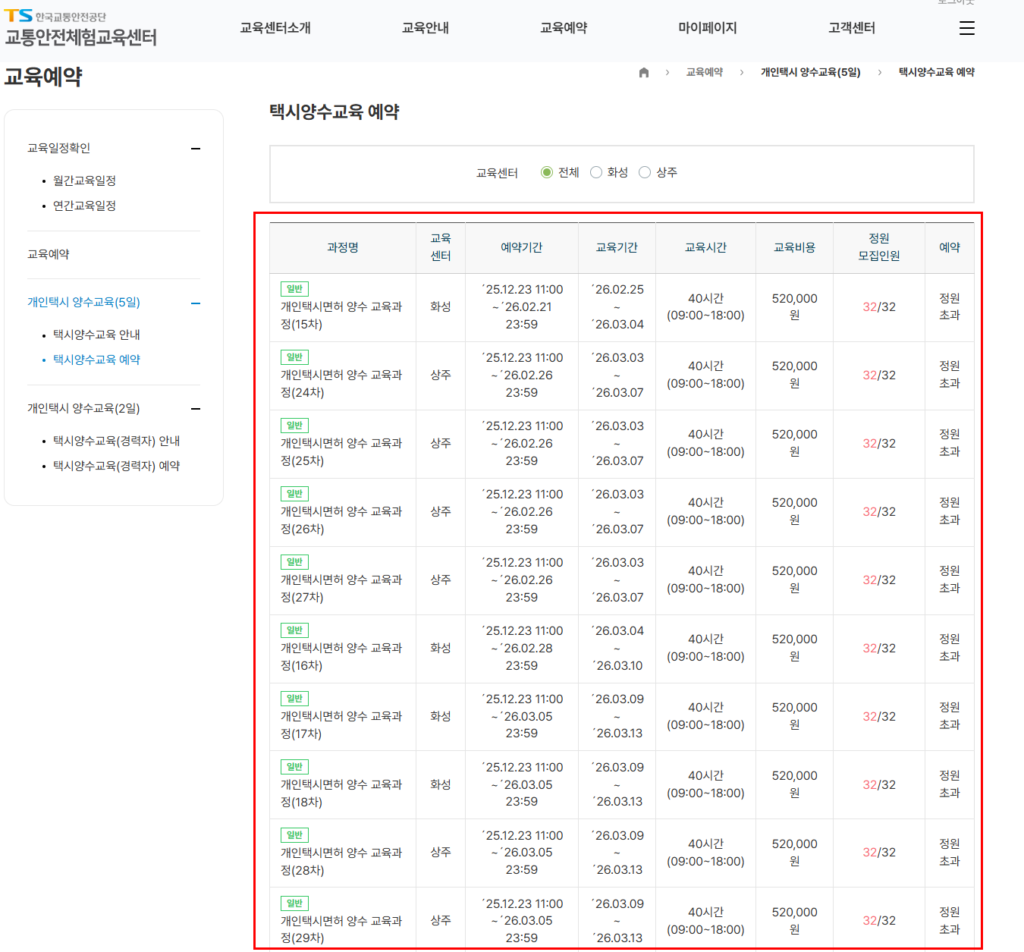Click 정원초과 for the 15차 course row
The width and height of the screenshot is (1024, 952).
949,307
